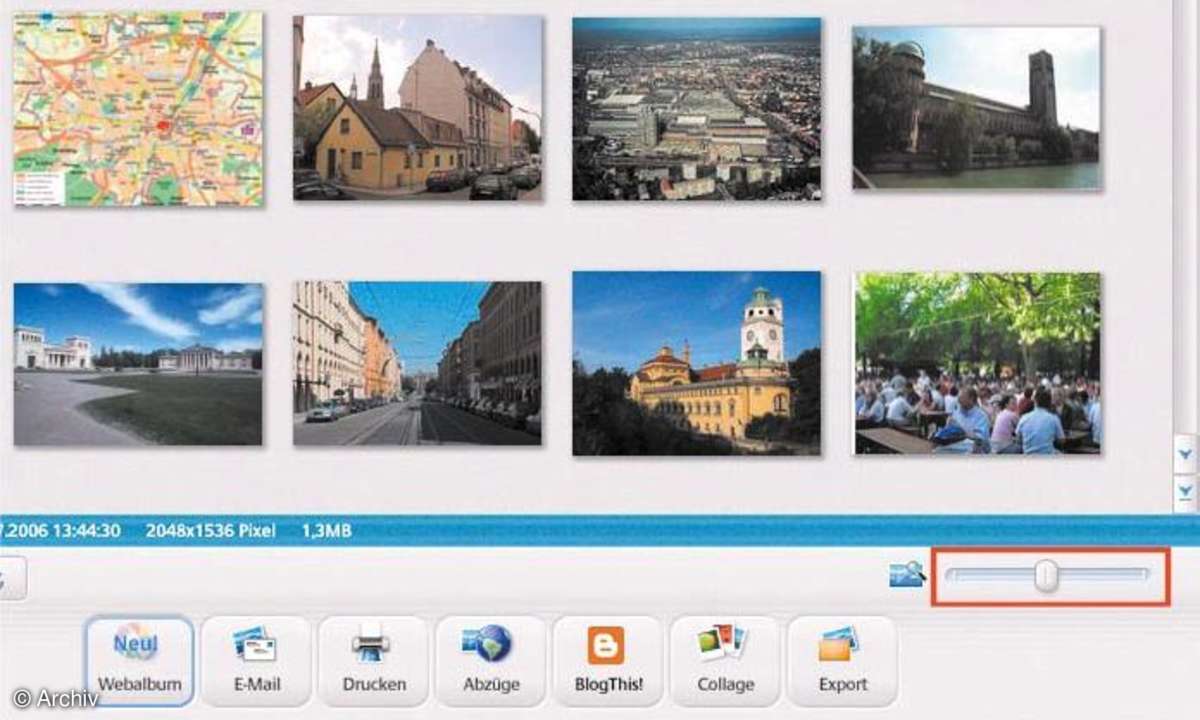
Task: Create a Collage from selected photos
Action: [725, 661]
